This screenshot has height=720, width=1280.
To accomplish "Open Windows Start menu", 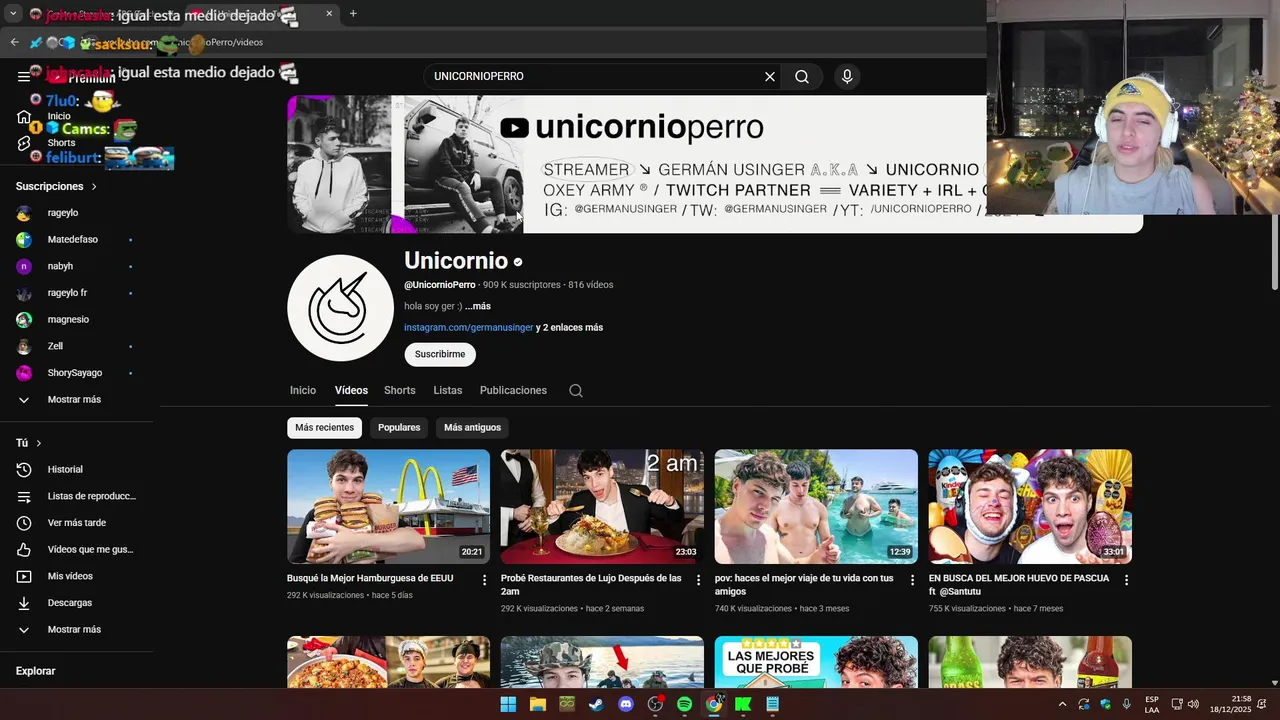I will 508,704.
